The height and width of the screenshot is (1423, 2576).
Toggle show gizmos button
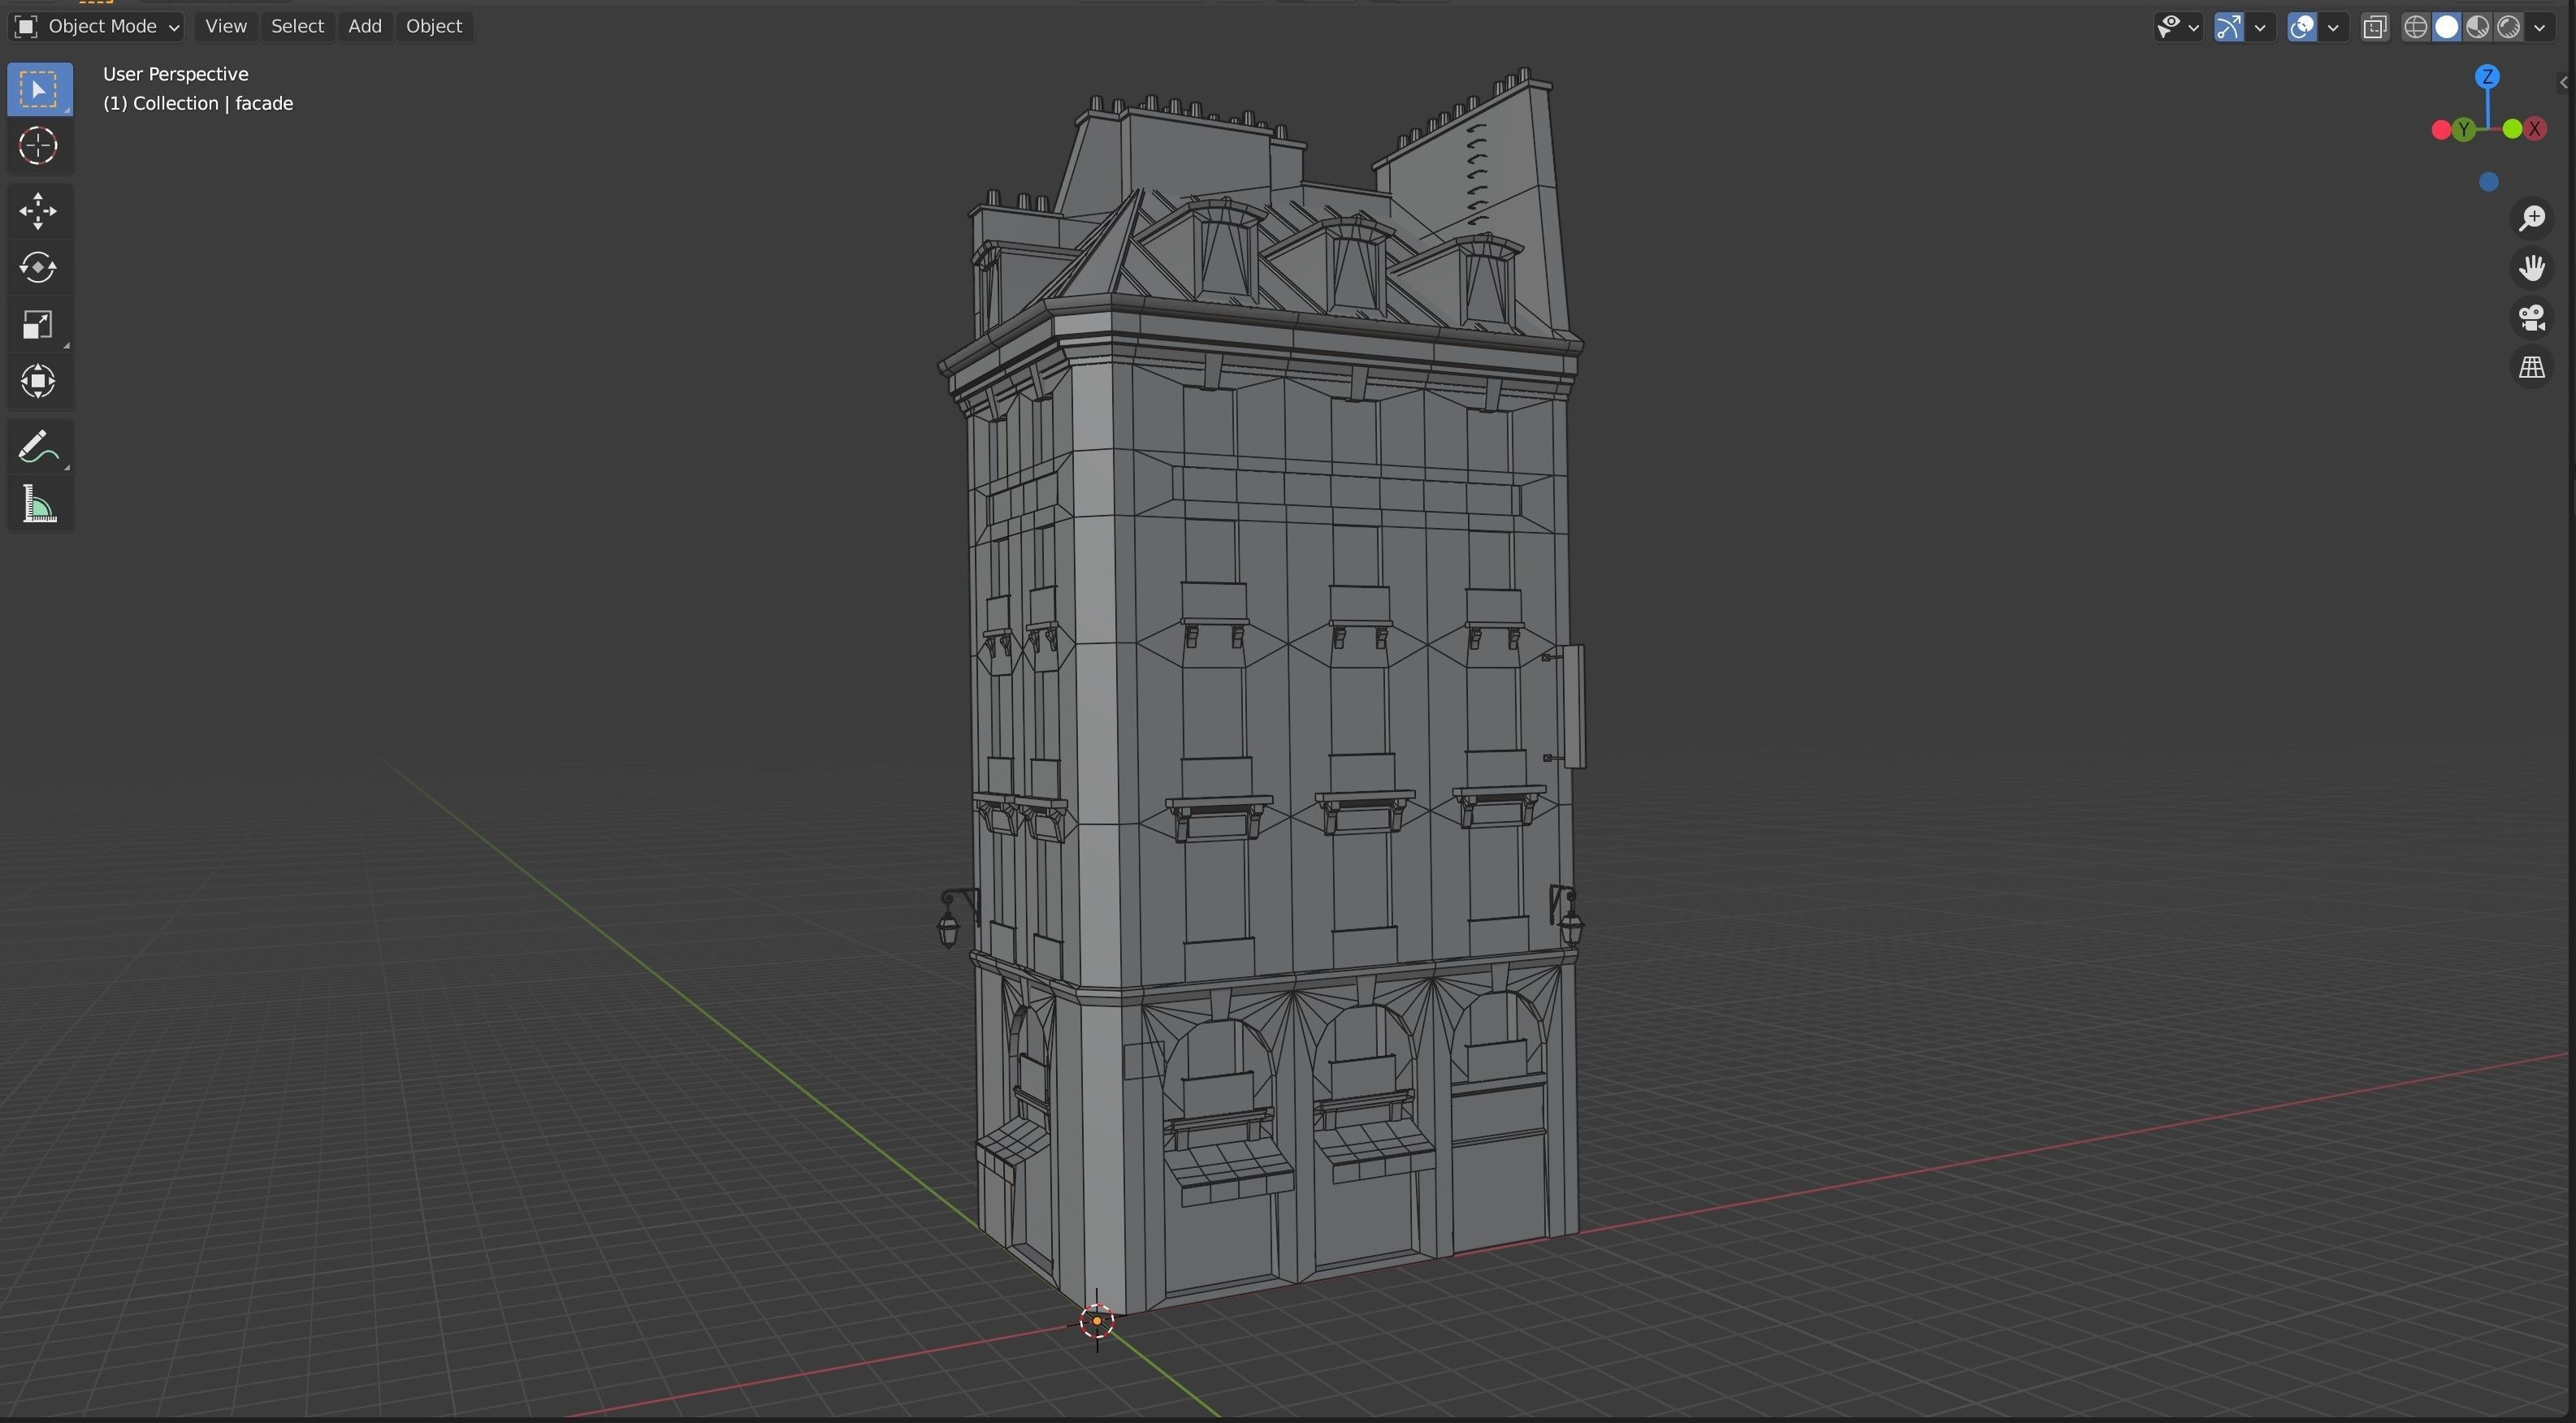click(2228, 27)
